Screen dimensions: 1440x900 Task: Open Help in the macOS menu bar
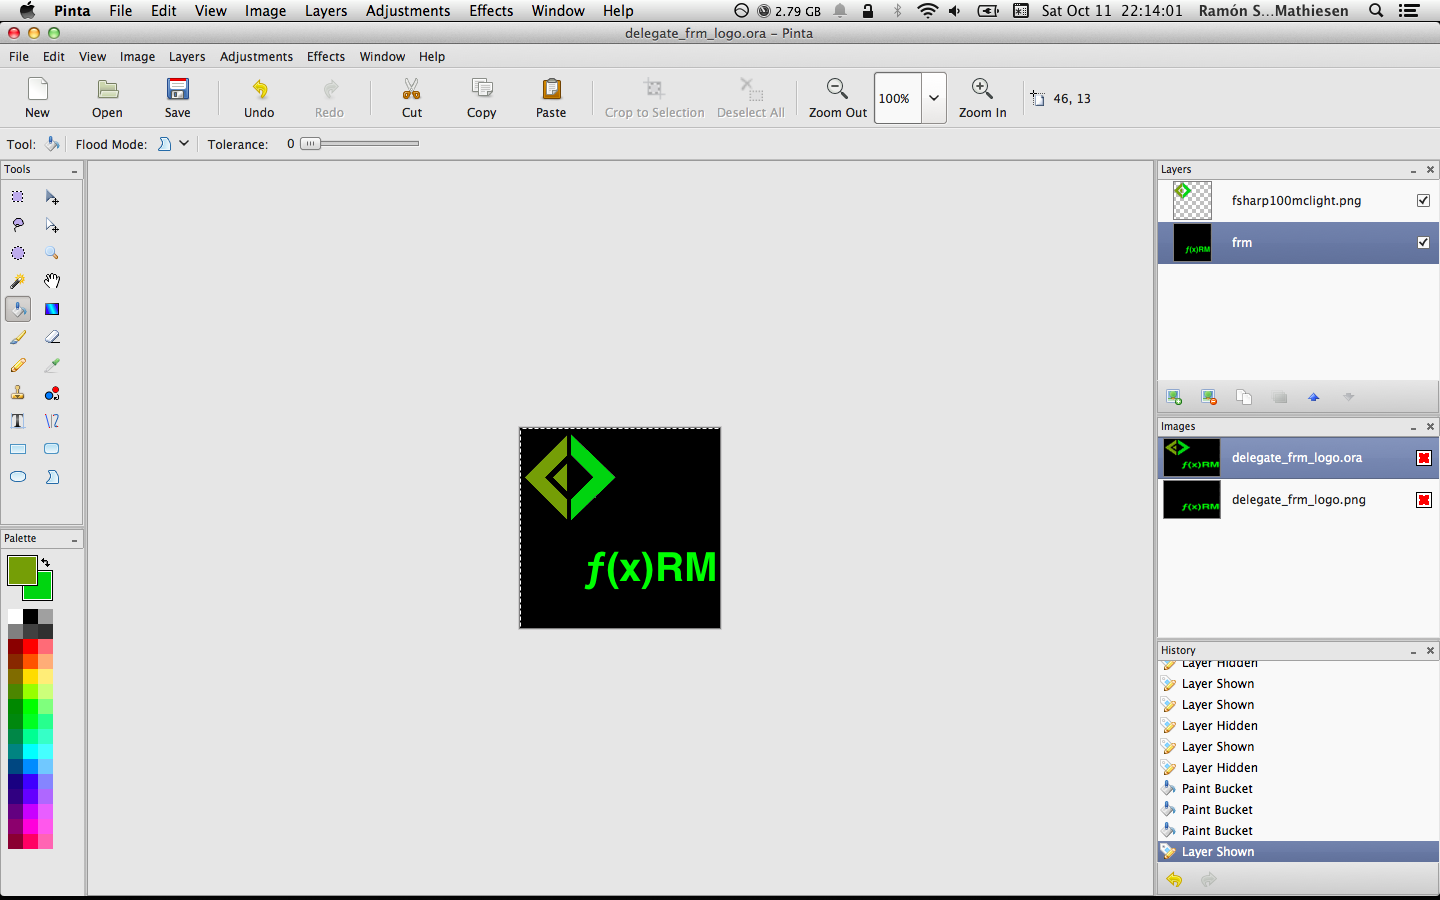618,11
